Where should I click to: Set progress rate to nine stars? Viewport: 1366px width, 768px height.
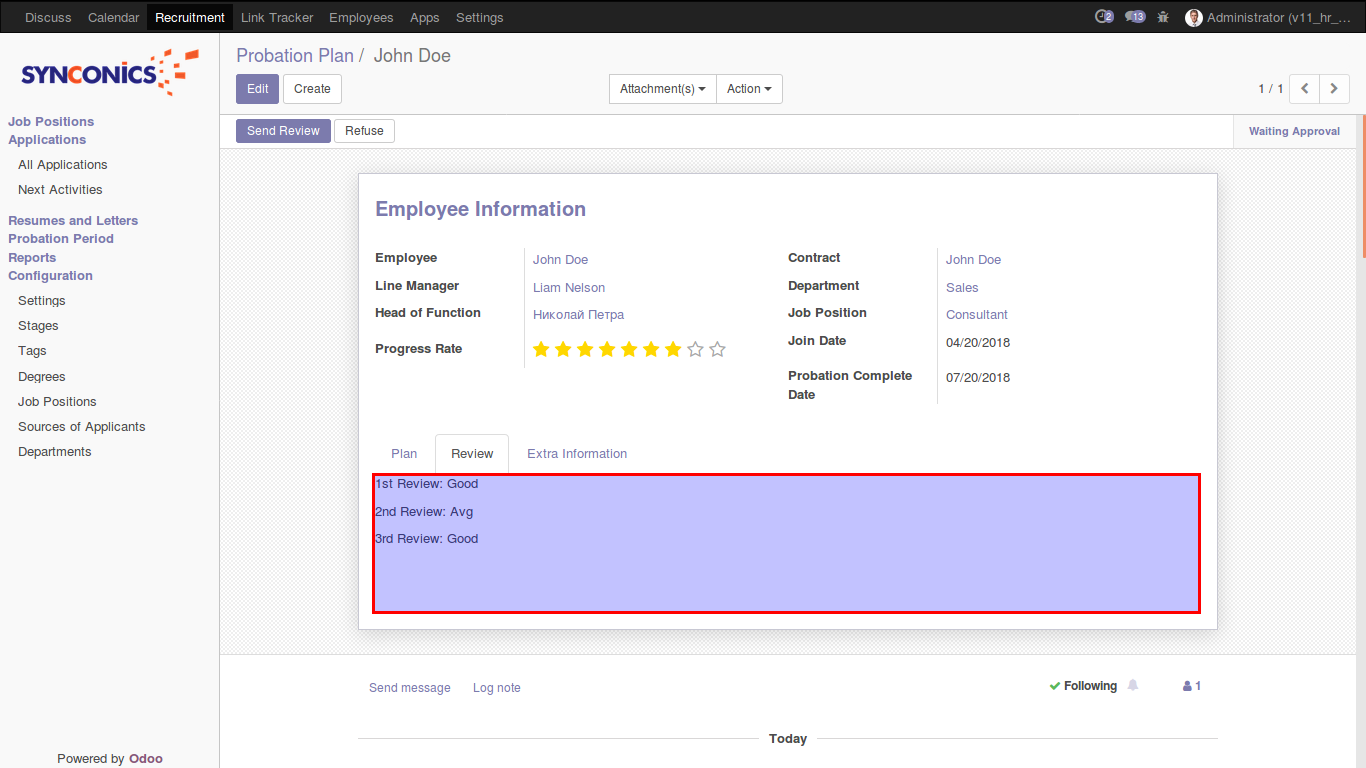pyautogui.click(x=717, y=349)
